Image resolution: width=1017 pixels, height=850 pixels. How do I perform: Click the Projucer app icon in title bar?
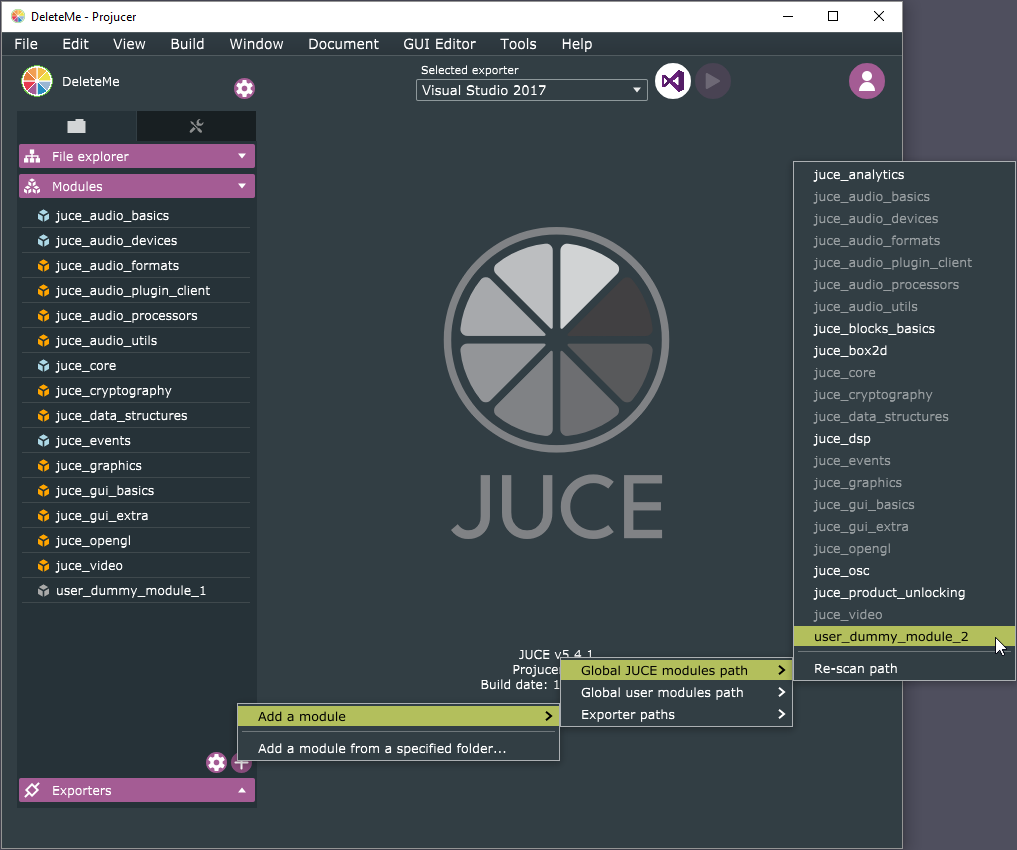click(x=18, y=16)
